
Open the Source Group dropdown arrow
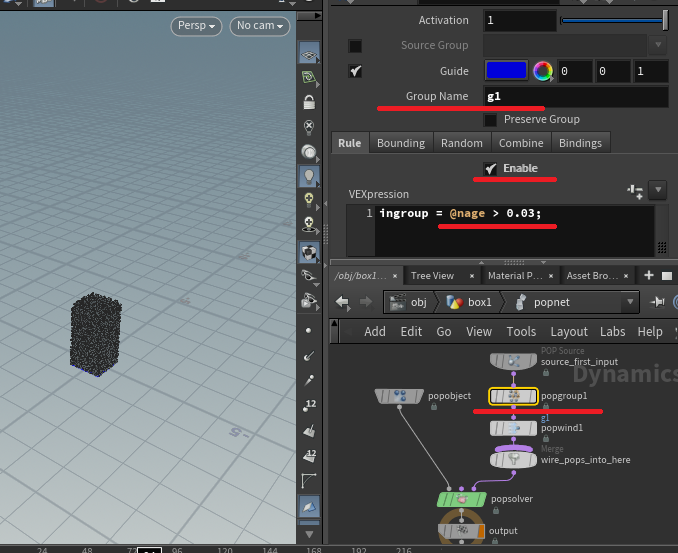[658, 45]
